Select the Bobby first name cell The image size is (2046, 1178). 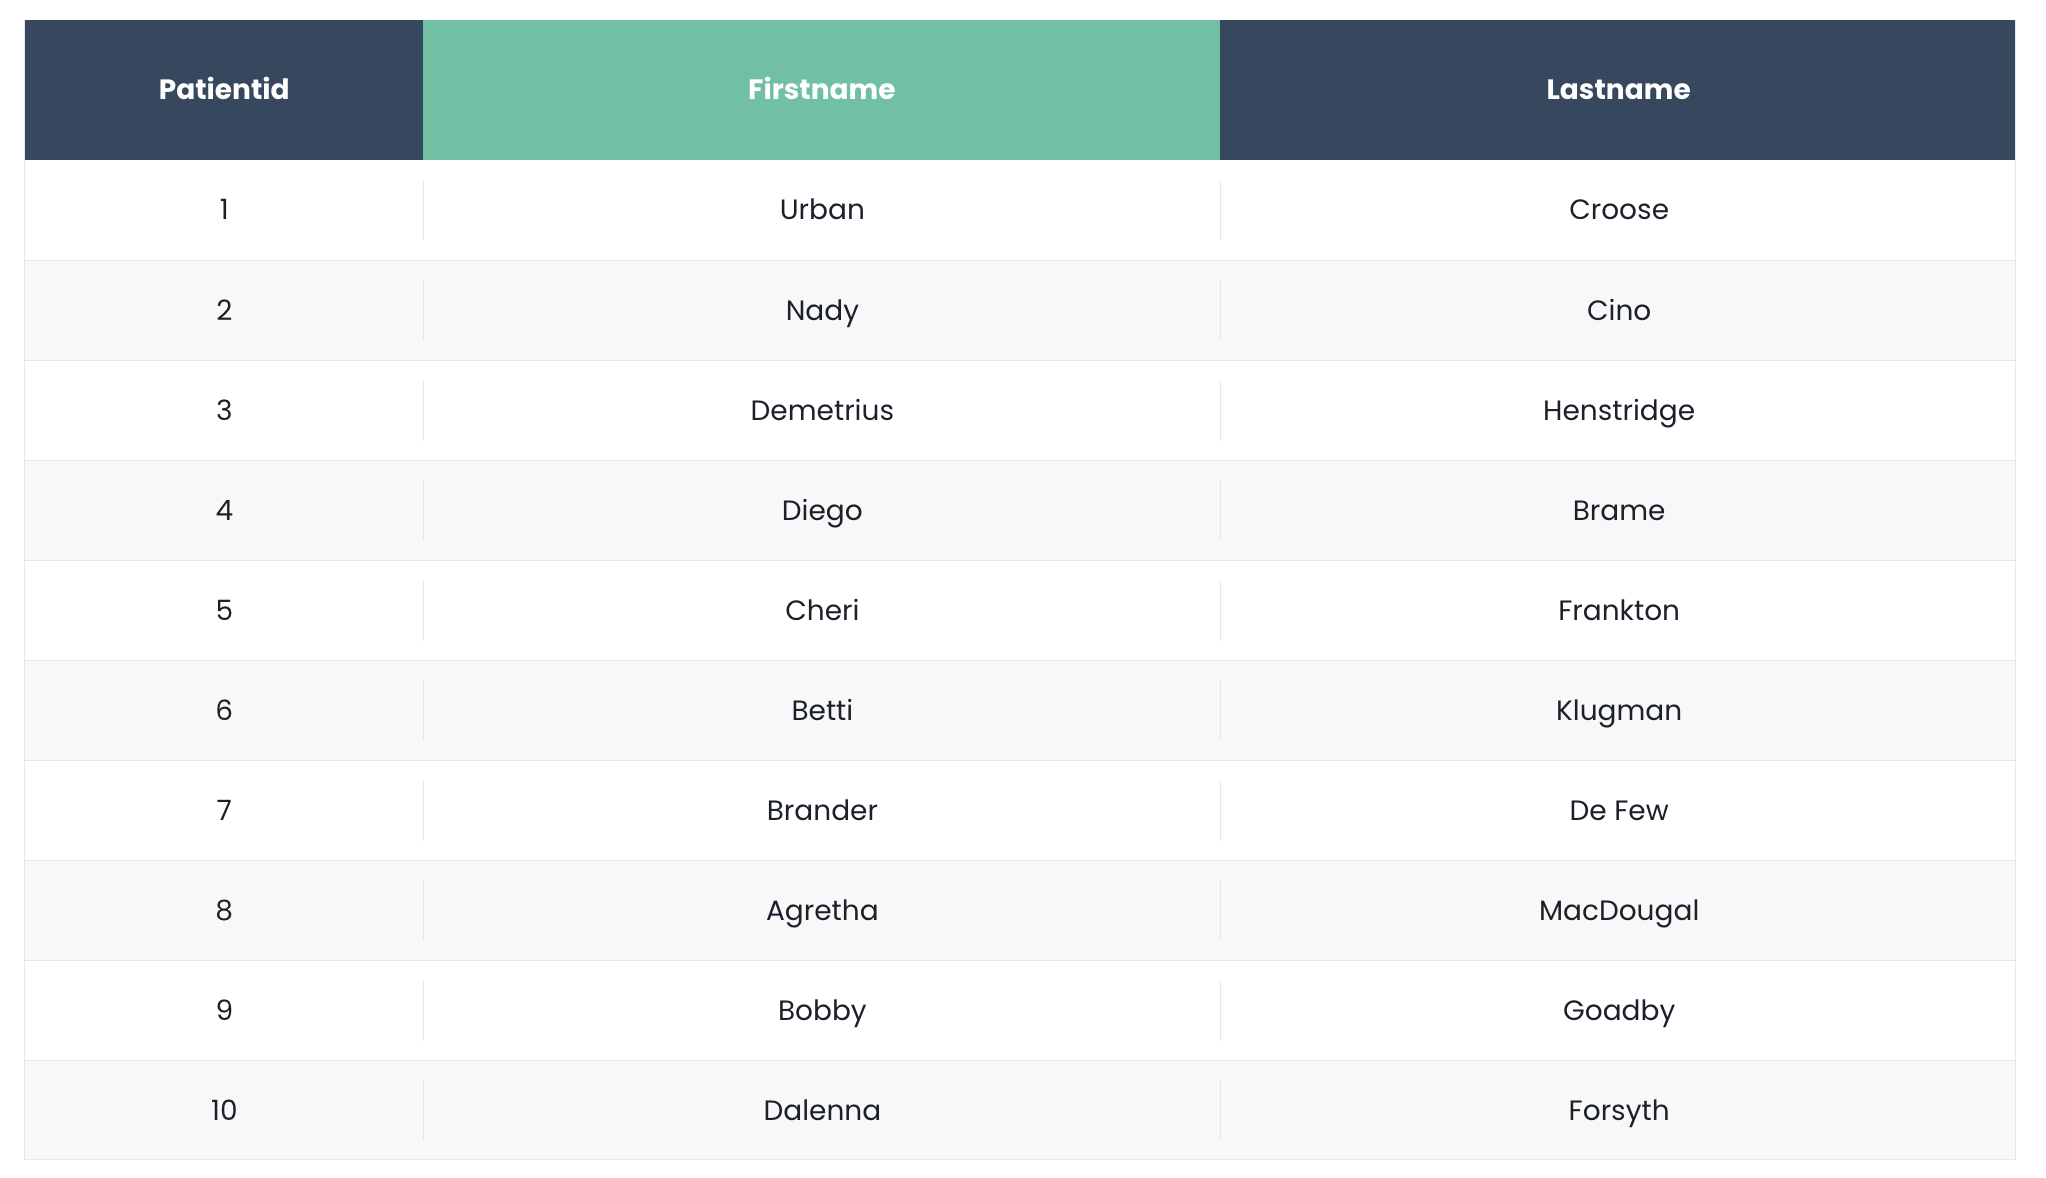[x=821, y=1010]
